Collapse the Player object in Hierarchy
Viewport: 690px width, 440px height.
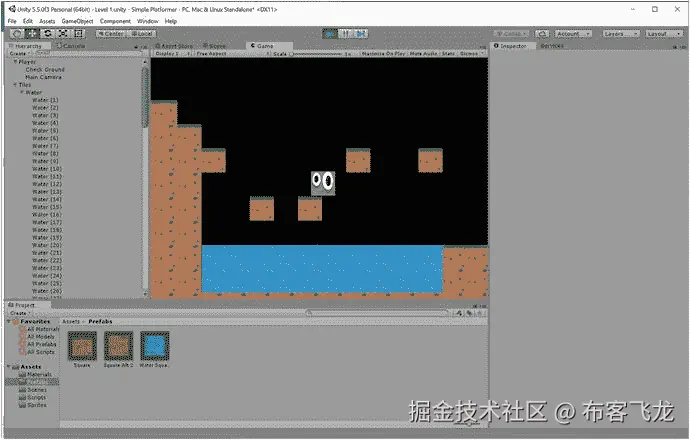click(x=15, y=62)
